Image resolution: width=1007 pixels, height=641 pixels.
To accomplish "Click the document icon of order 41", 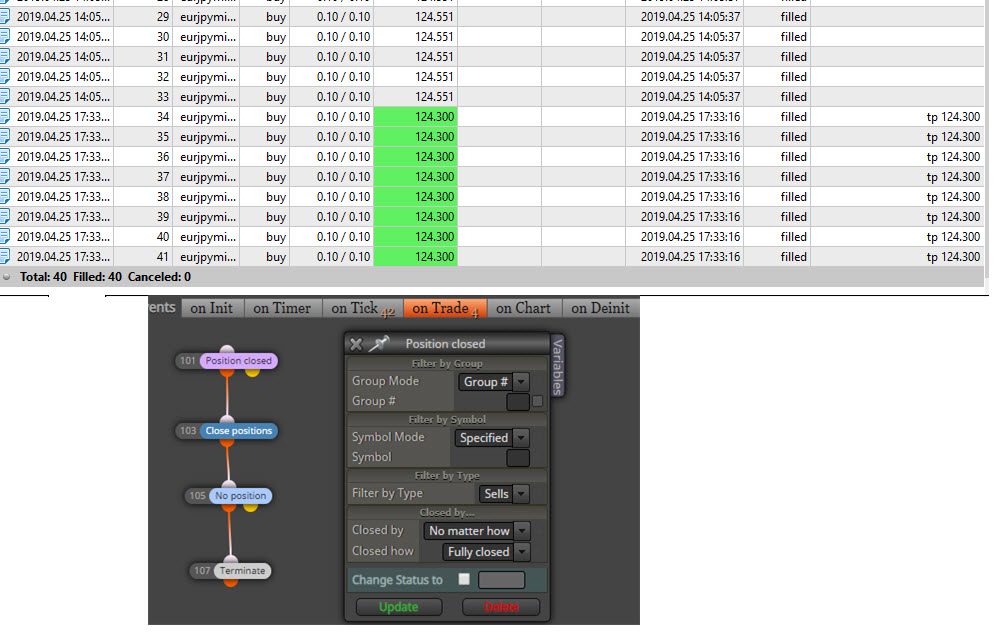I will tap(4, 256).
